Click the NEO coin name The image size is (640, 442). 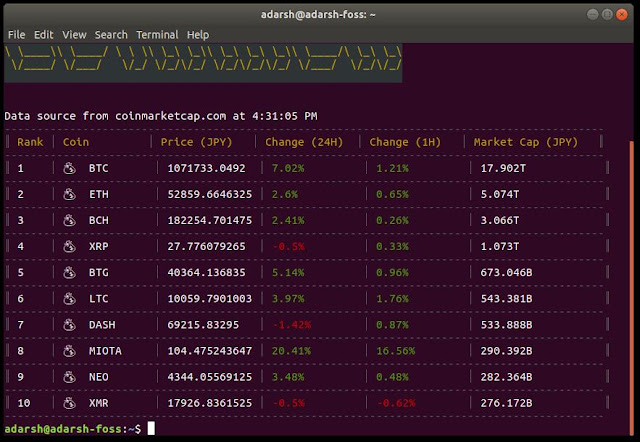pyautogui.click(x=99, y=377)
